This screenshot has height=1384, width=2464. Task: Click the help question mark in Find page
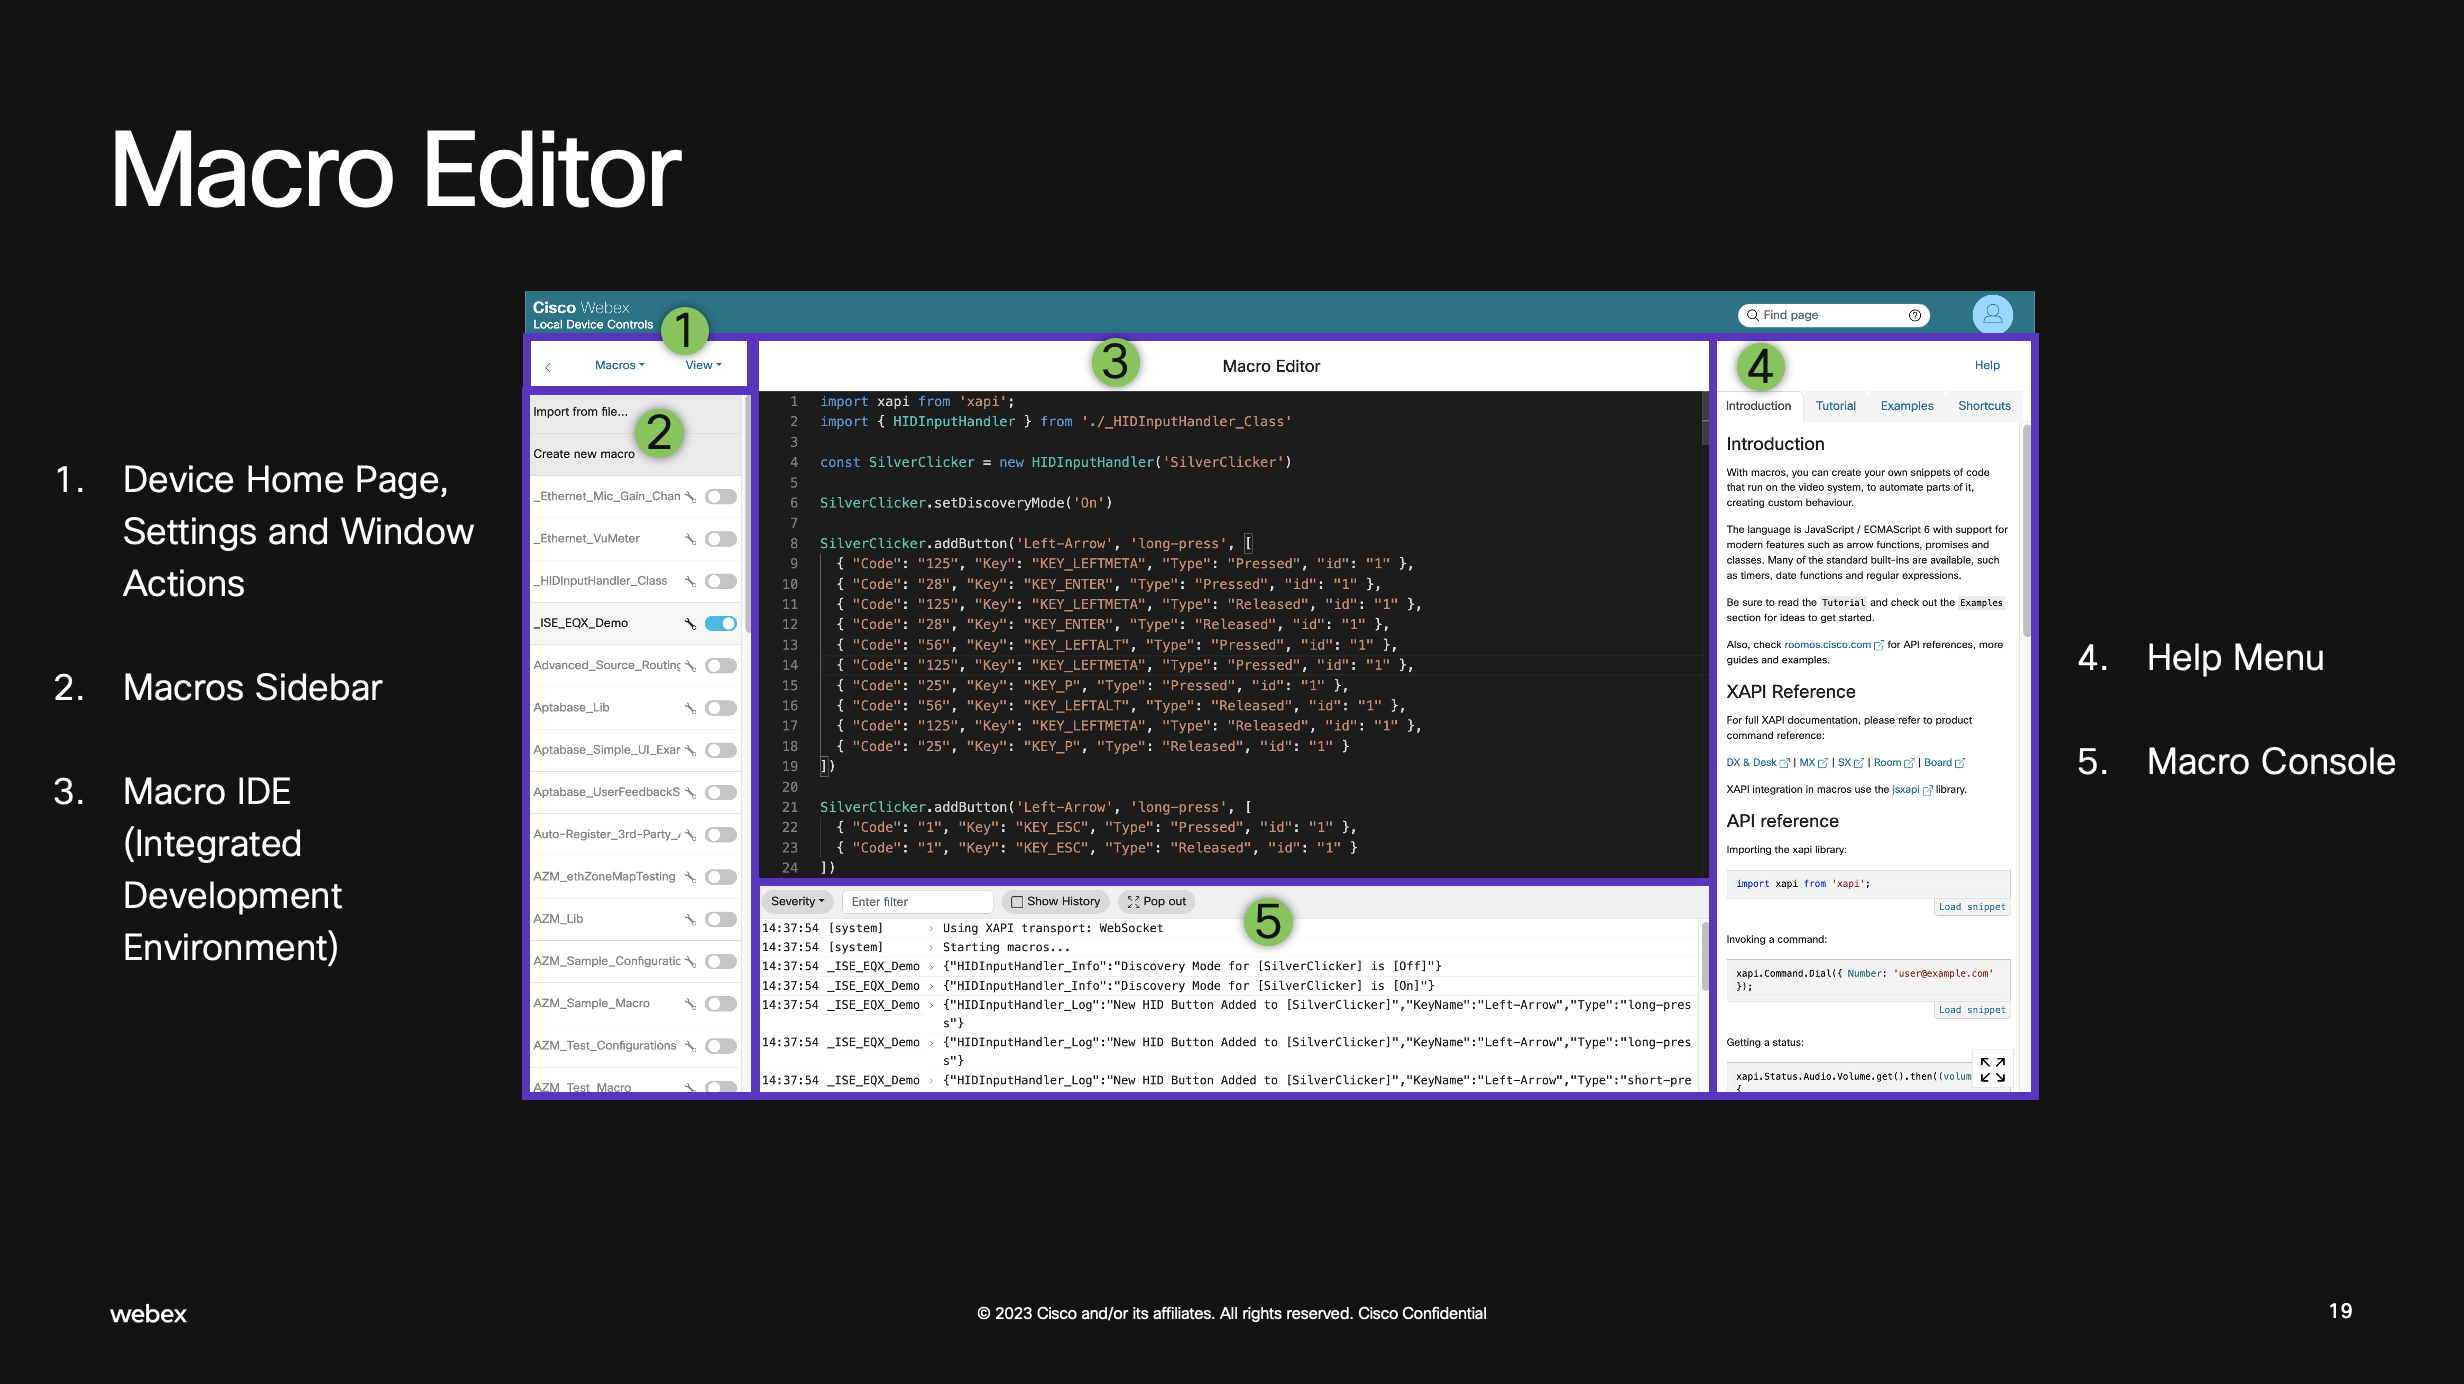tap(1914, 315)
